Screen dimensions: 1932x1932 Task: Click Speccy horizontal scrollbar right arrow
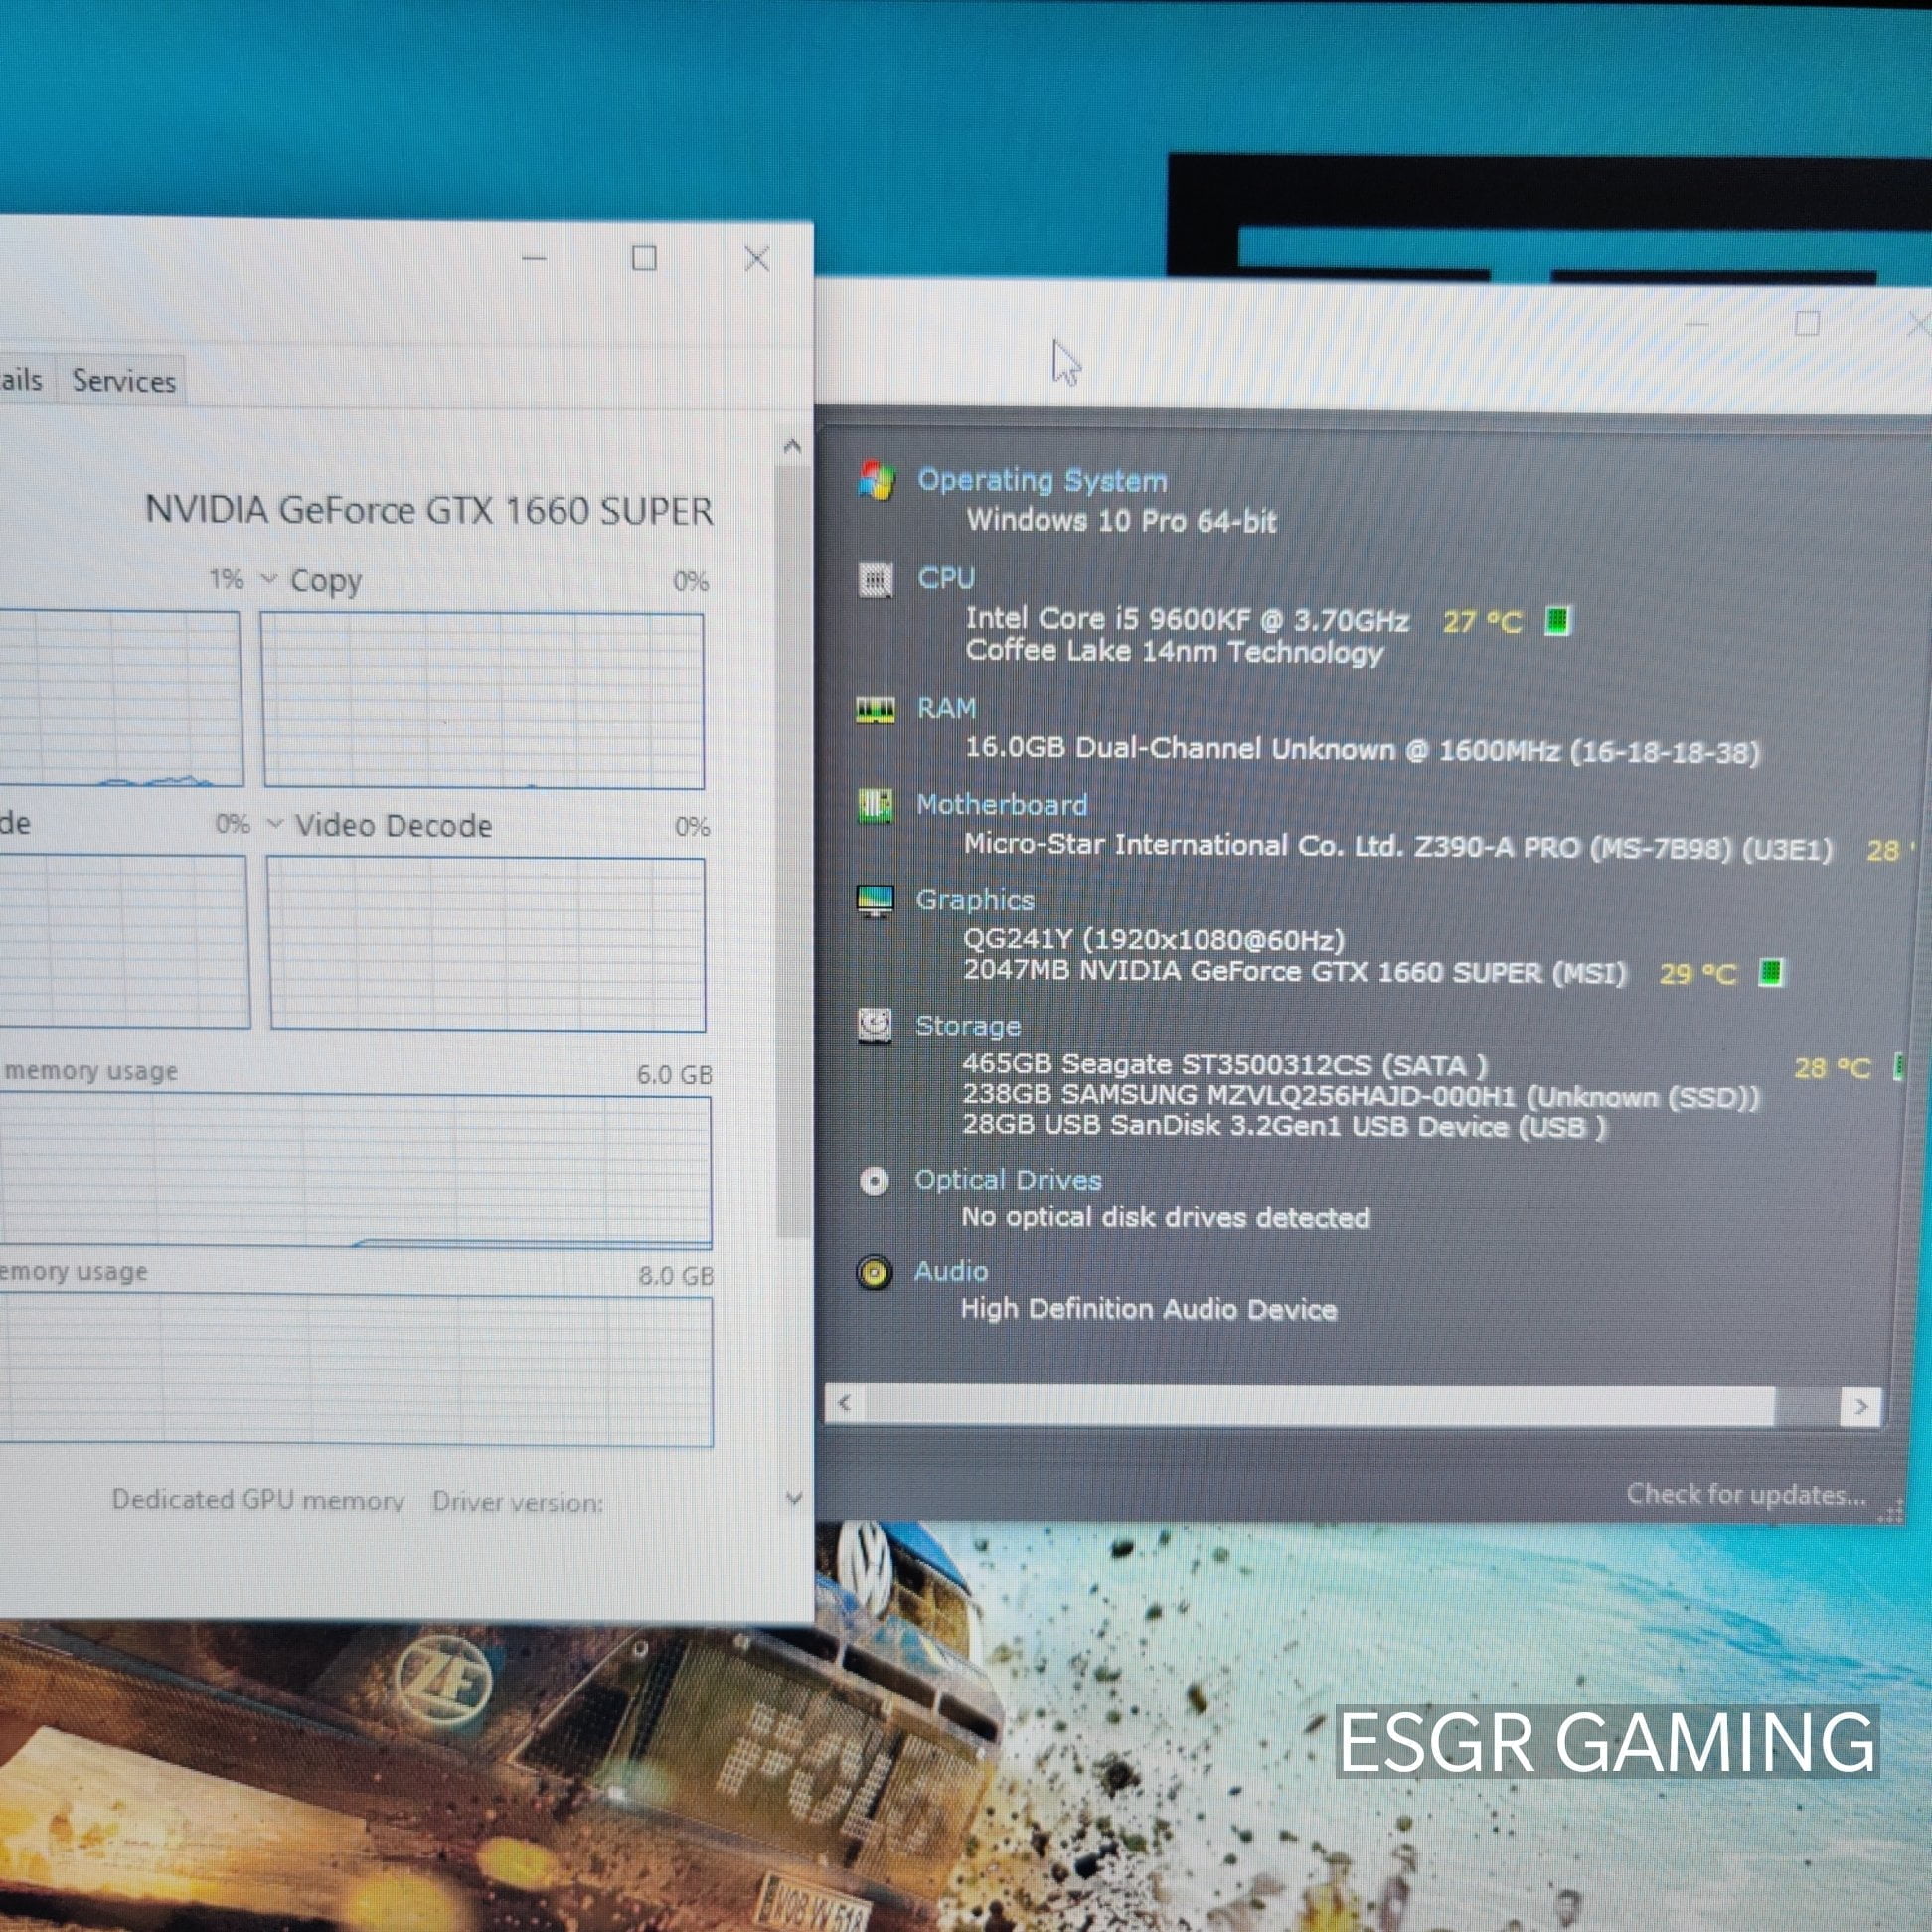pos(1861,1407)
